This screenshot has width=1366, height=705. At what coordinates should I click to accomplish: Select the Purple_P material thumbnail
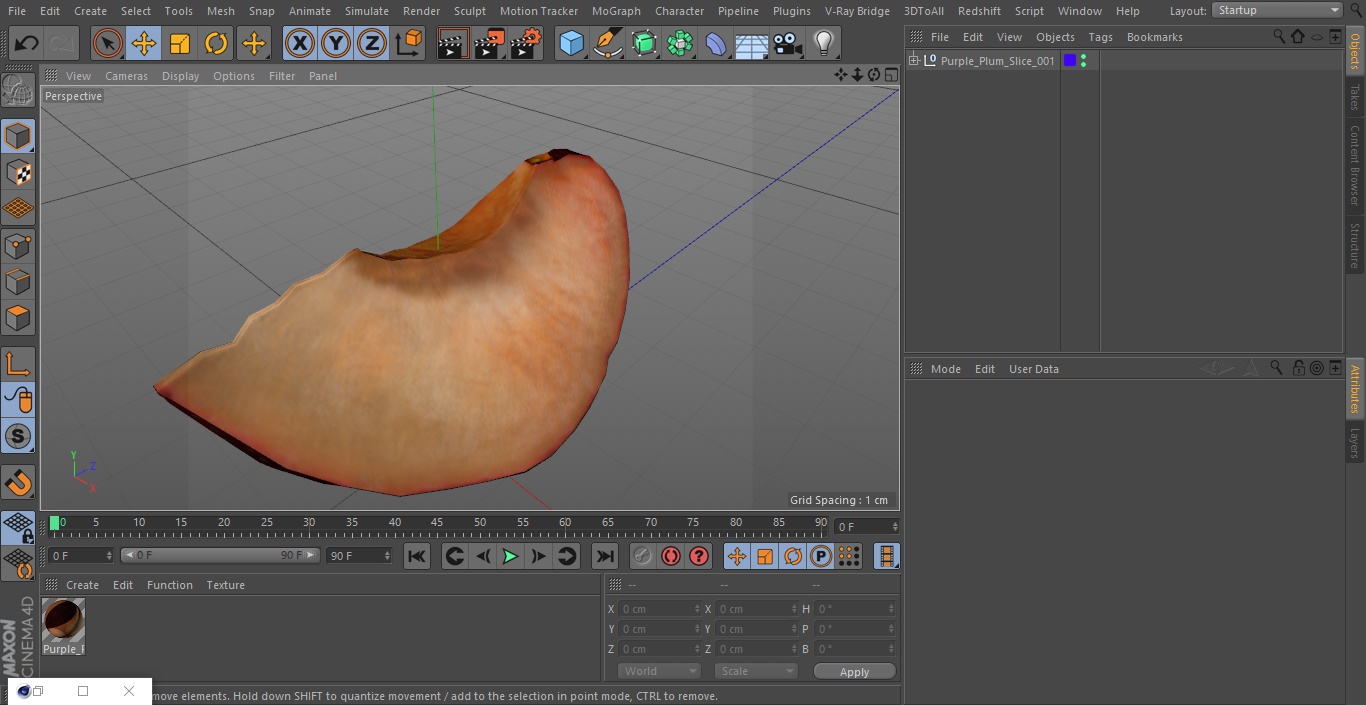(x=63, y=620)
